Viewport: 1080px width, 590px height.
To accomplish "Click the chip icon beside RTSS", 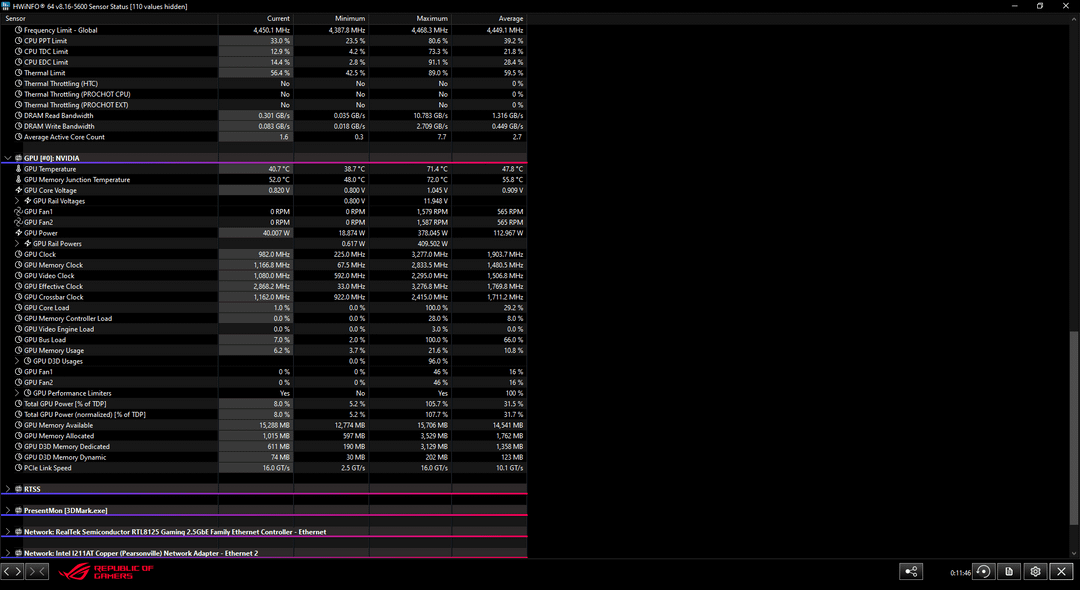I will tap(19, 489).
